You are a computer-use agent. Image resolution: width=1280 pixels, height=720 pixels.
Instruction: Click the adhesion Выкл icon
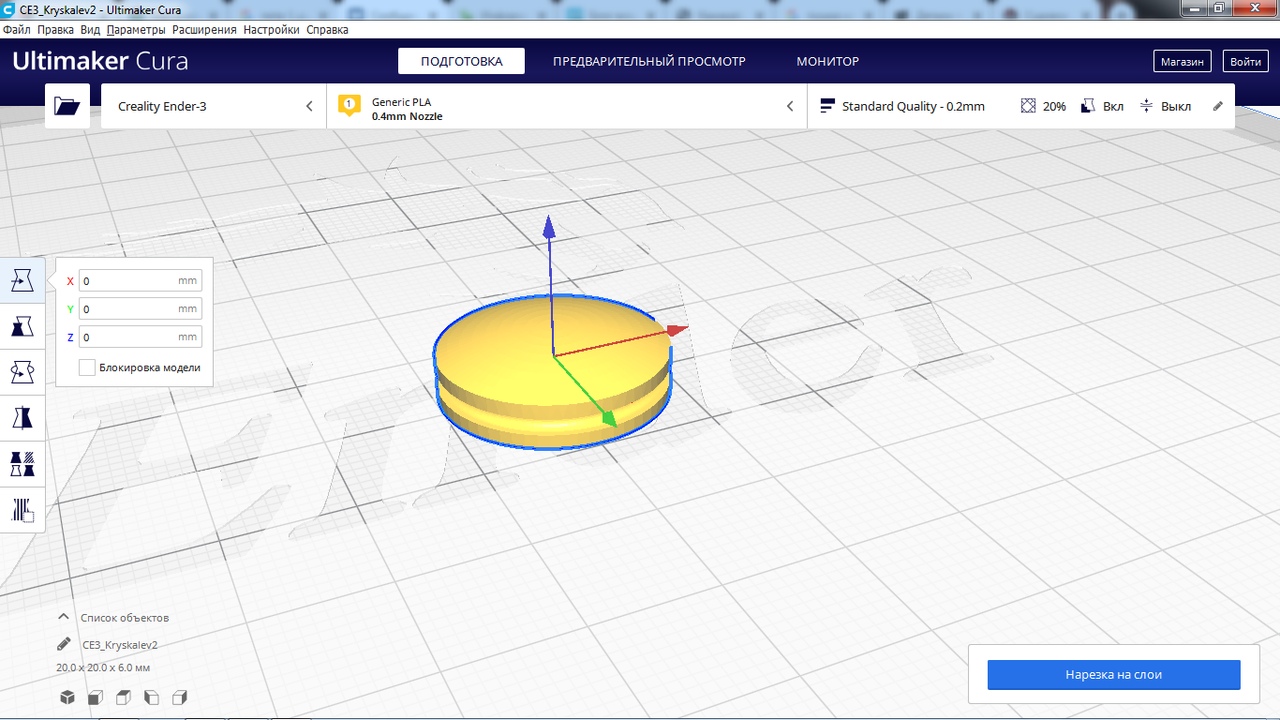(1146, 106)
